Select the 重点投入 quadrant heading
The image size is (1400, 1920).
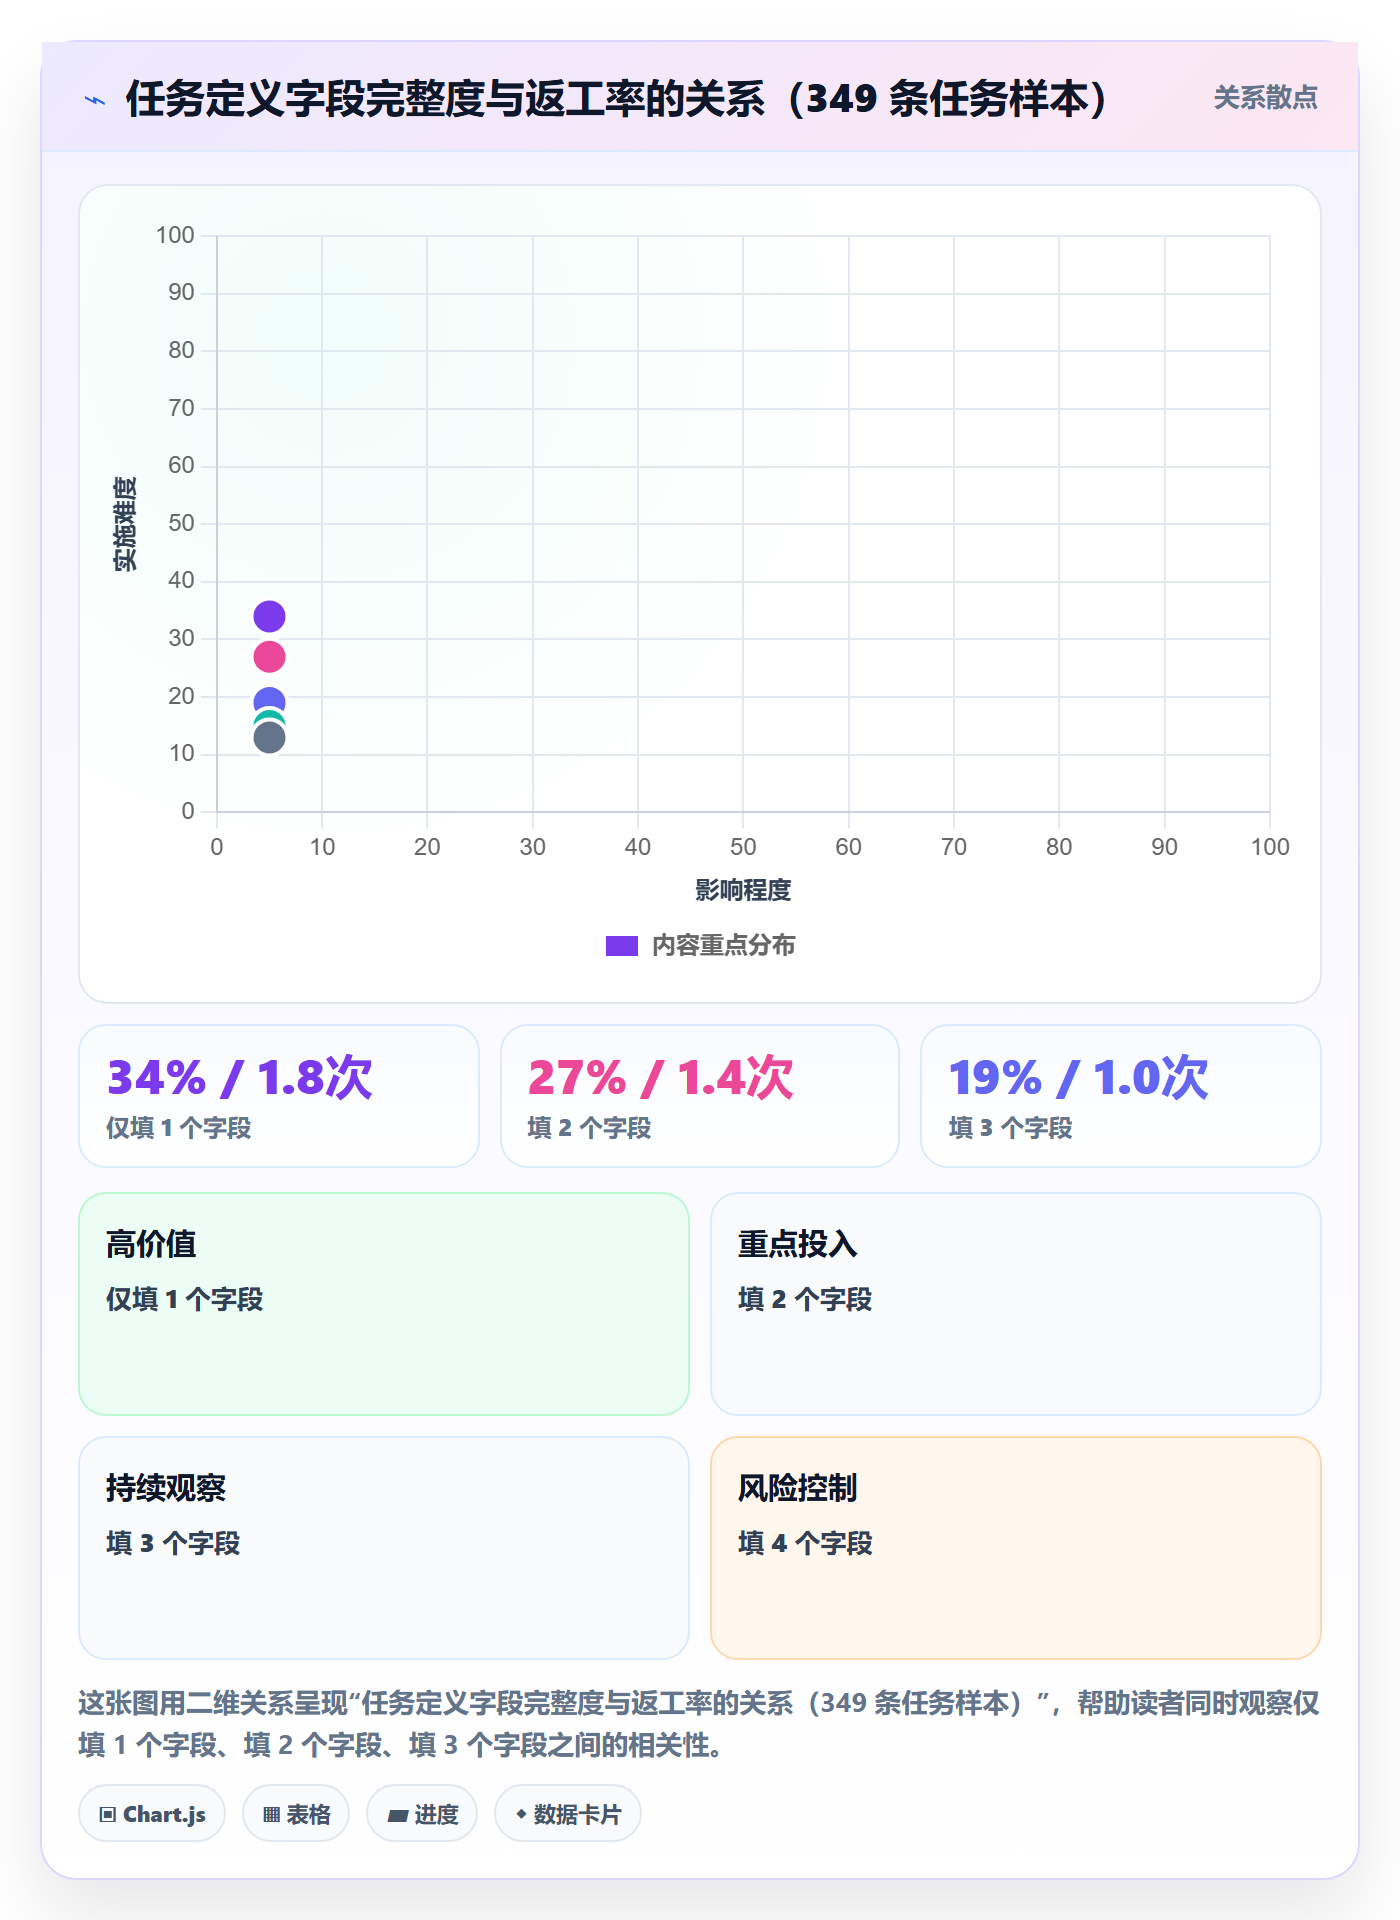tap(798, 1244)
